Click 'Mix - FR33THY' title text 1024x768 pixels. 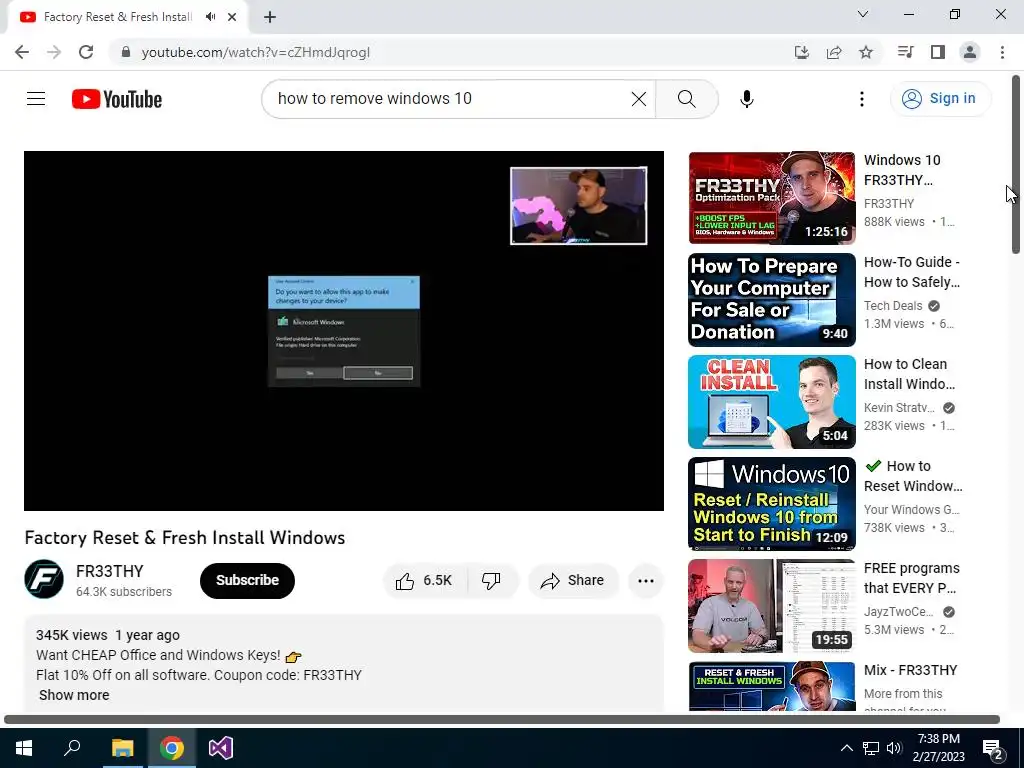point(910,670)
